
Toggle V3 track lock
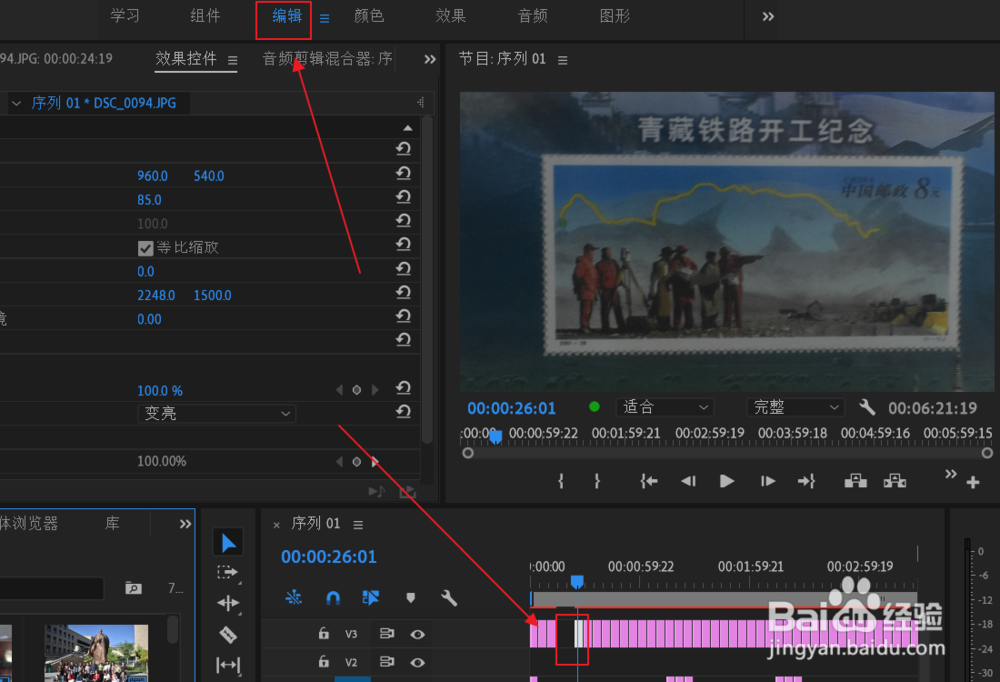point(323,633)
